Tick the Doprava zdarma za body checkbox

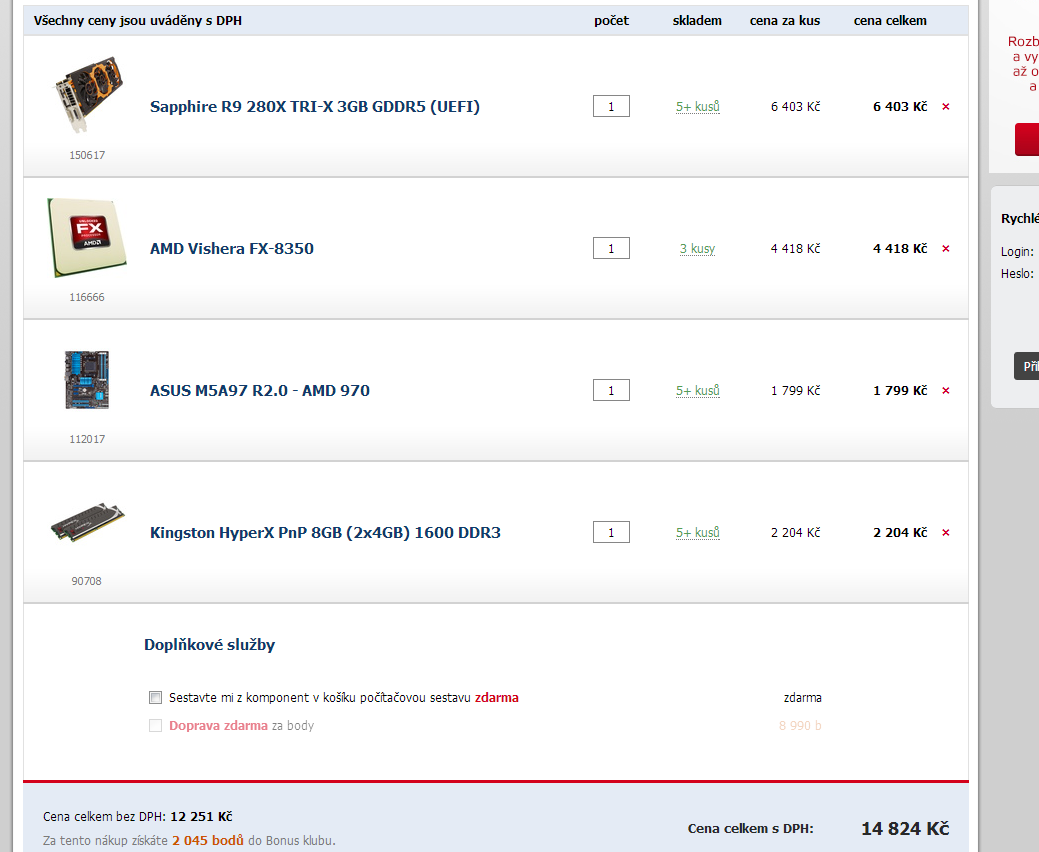(155, 726)
